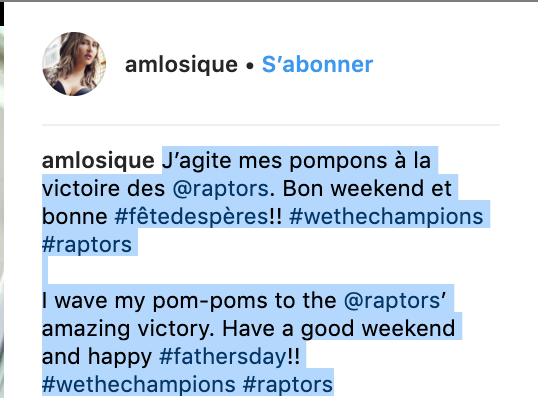Click the phrase 'Bon weekend et' in the caption
Image resolution: width=538 pixels, height=398 pixels.
[367, 188]
